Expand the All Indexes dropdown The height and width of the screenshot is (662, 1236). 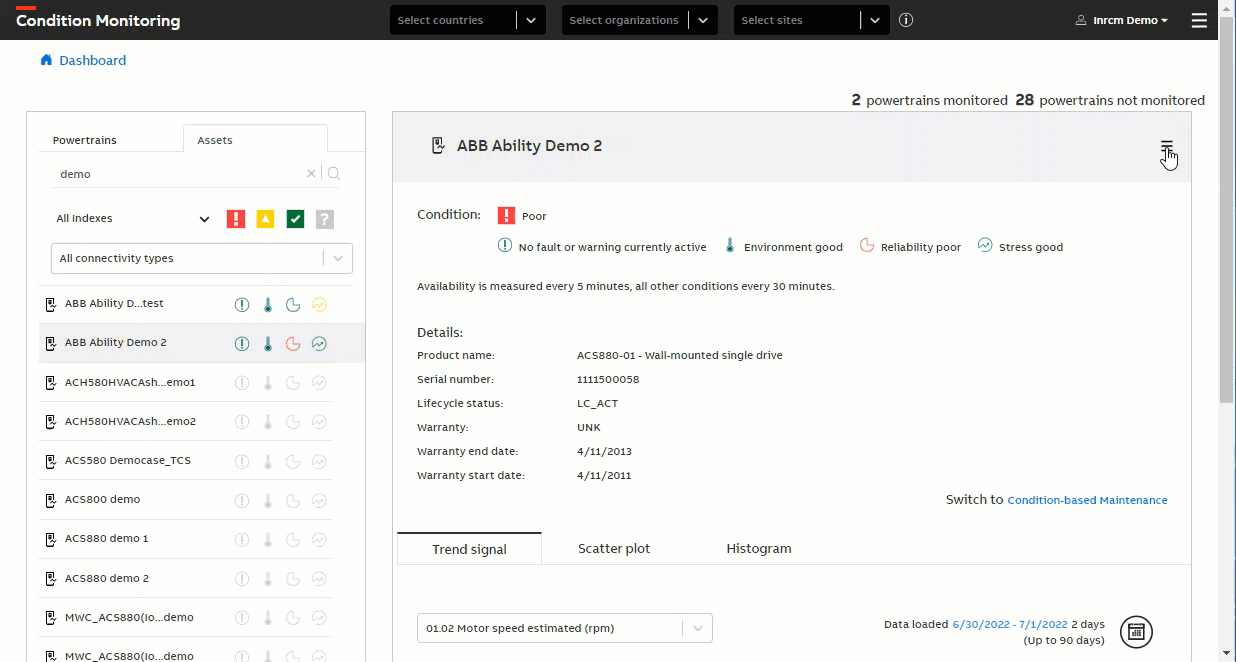(x=133, y=219)
